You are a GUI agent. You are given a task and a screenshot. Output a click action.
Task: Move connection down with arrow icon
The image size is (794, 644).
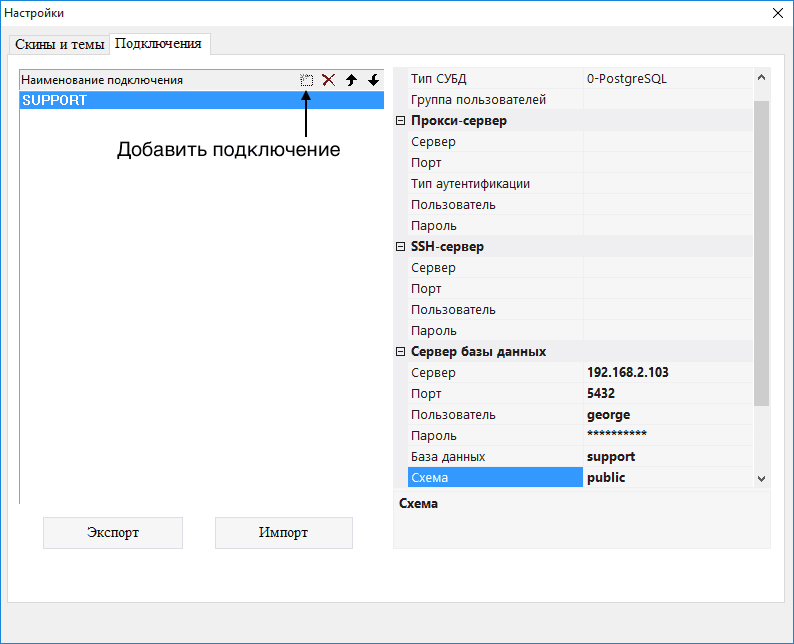[x=373, y=80]
